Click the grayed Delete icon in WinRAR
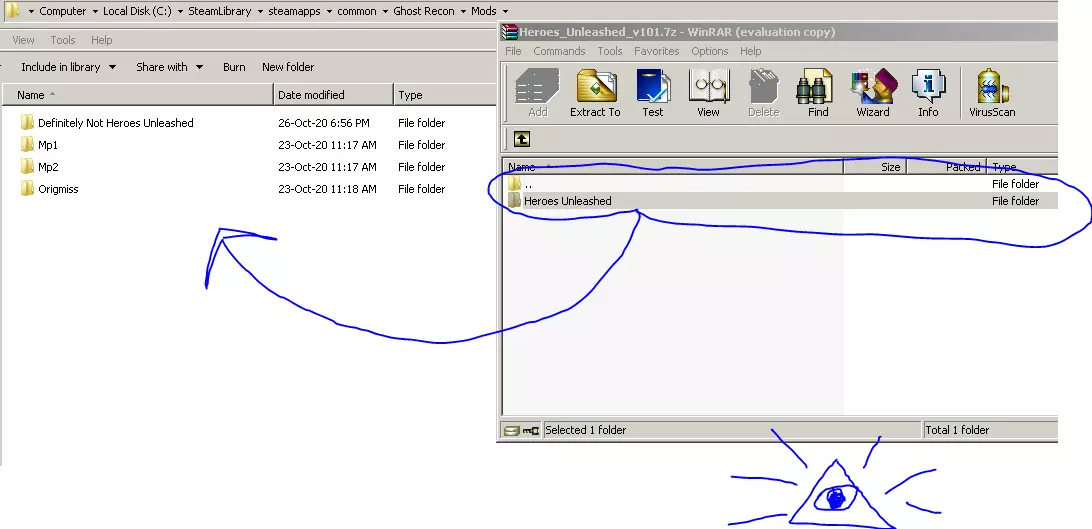This screenshot has width=1092, height=529. pos(763,86)
